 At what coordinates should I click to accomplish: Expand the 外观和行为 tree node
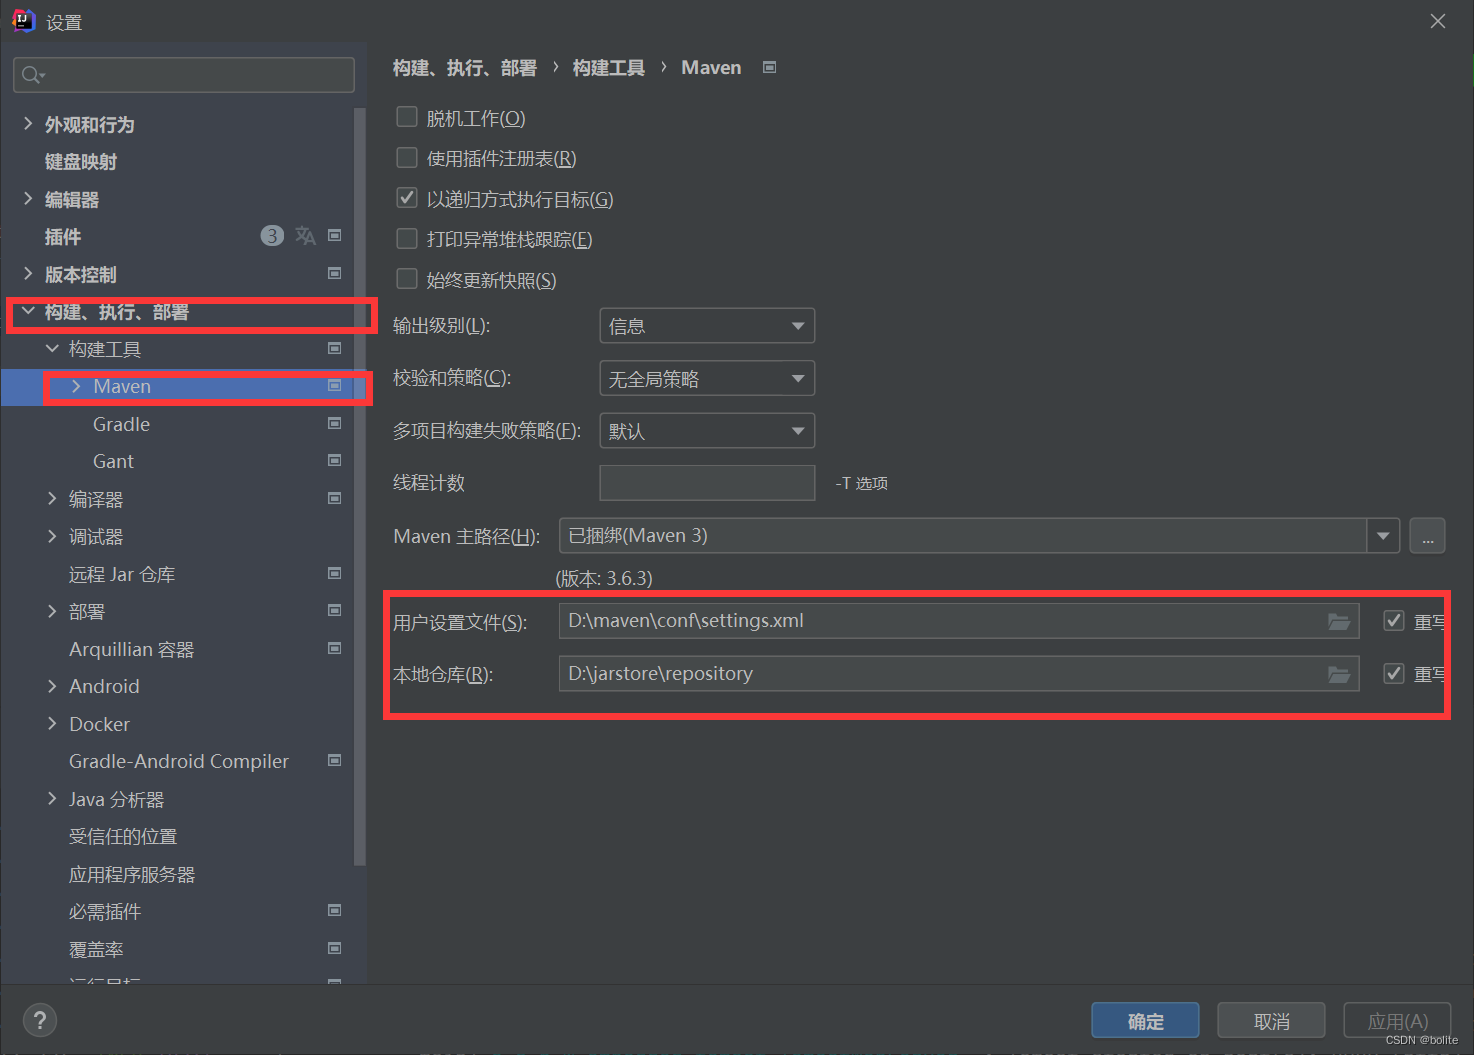tap(28, 124)
